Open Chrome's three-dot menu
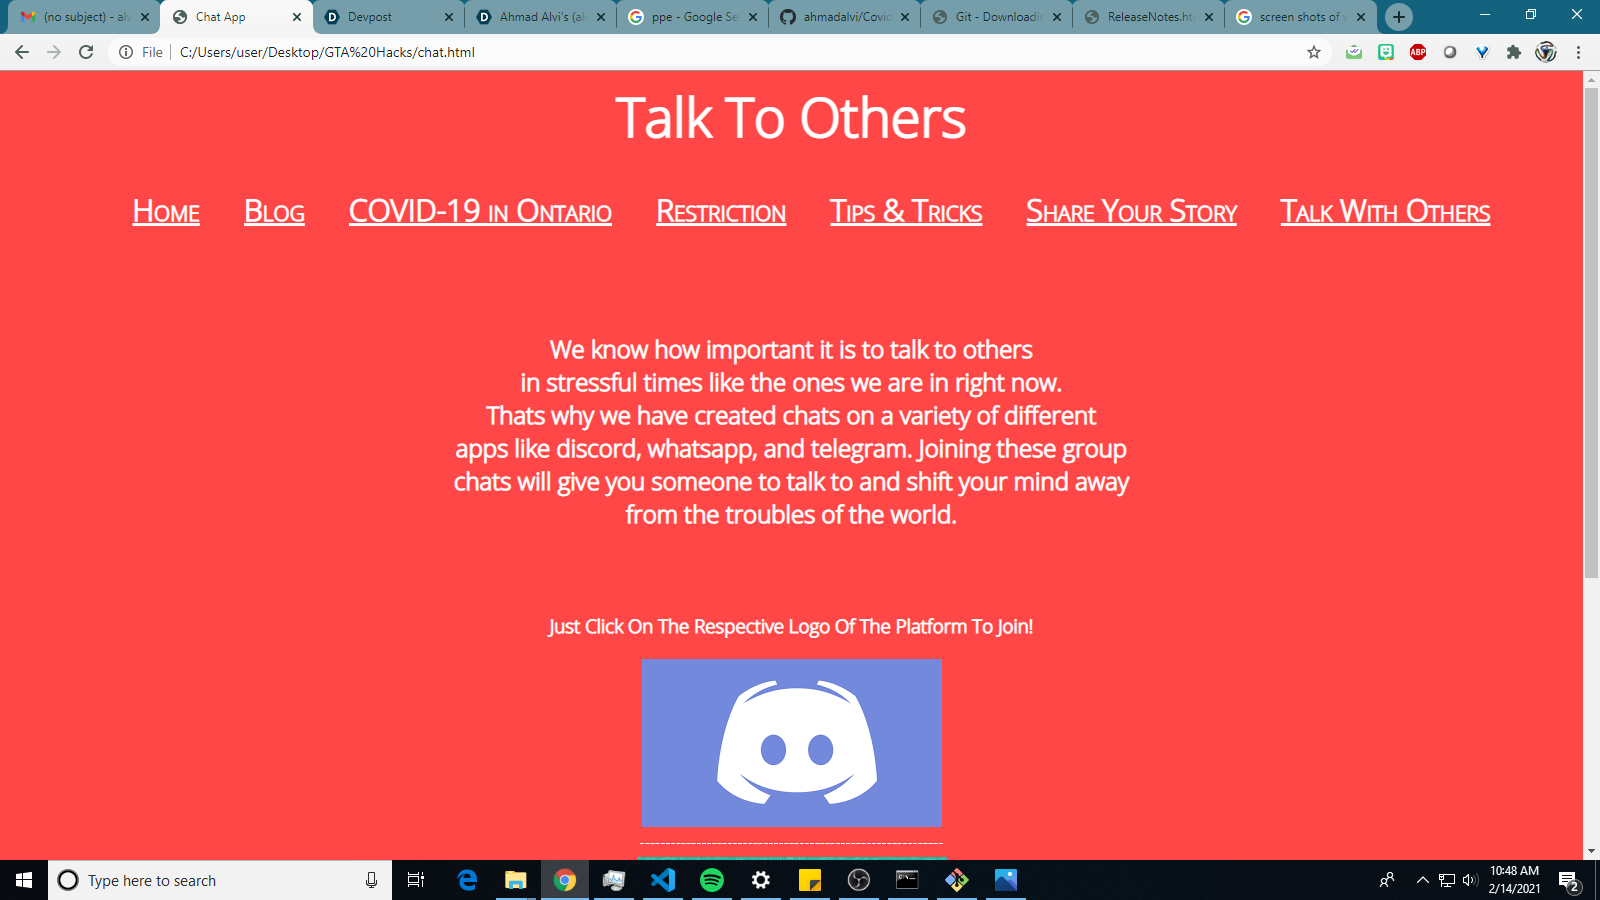 pos(1579,52)
